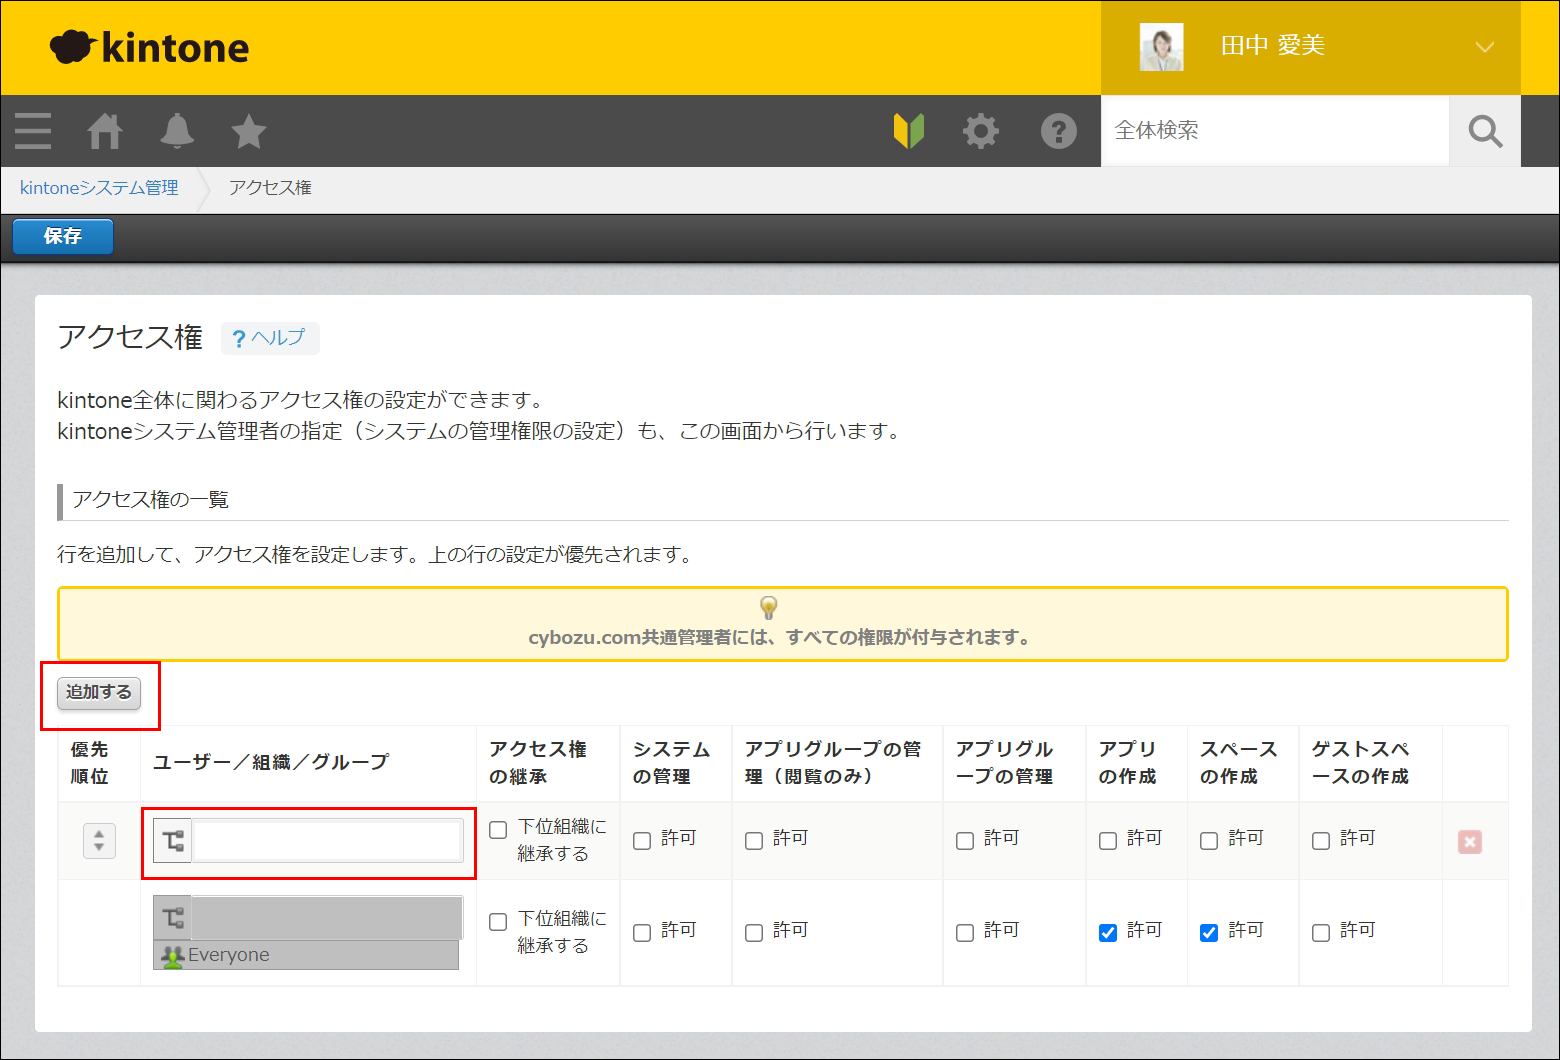Toggle アプリグループの管理（閲覧のみ） in first row
The height and width of the screenshot is (1060, 1560).
coord(754,841)
